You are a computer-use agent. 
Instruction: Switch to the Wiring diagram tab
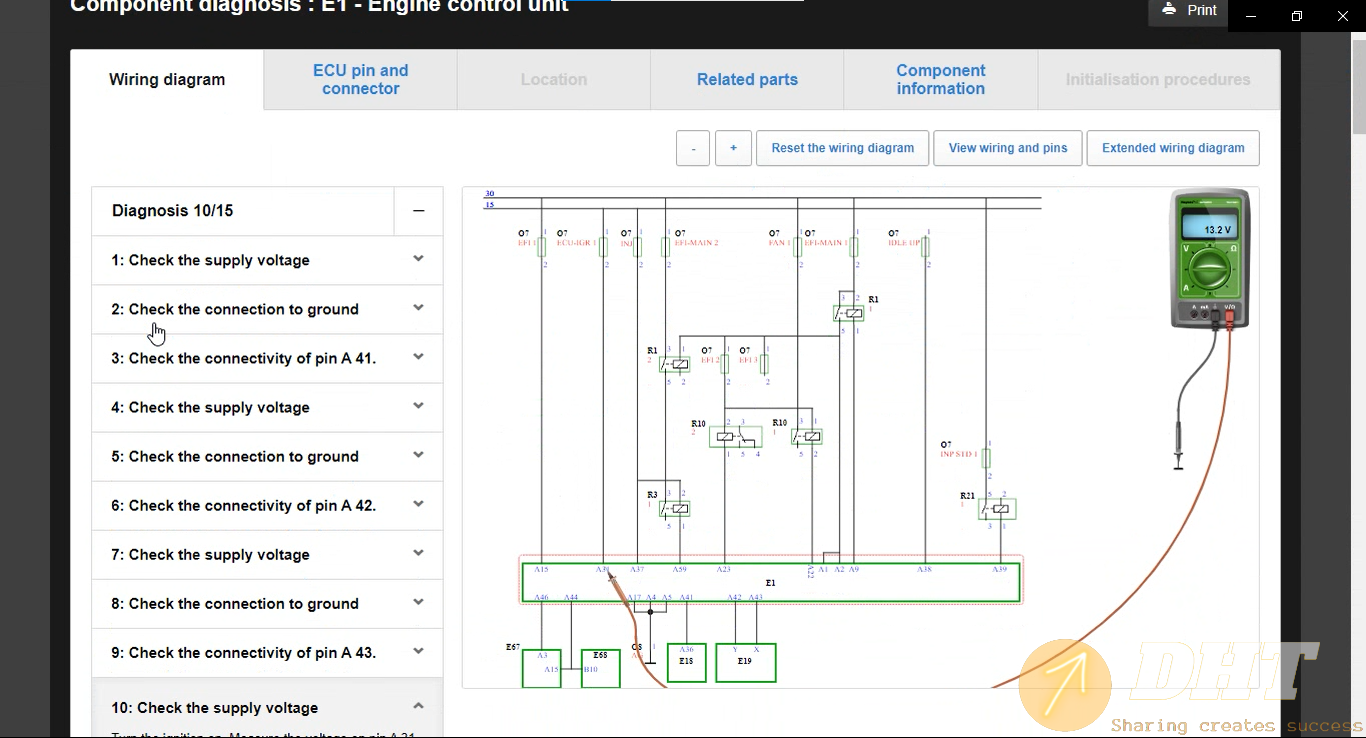[x=167, y=80]
